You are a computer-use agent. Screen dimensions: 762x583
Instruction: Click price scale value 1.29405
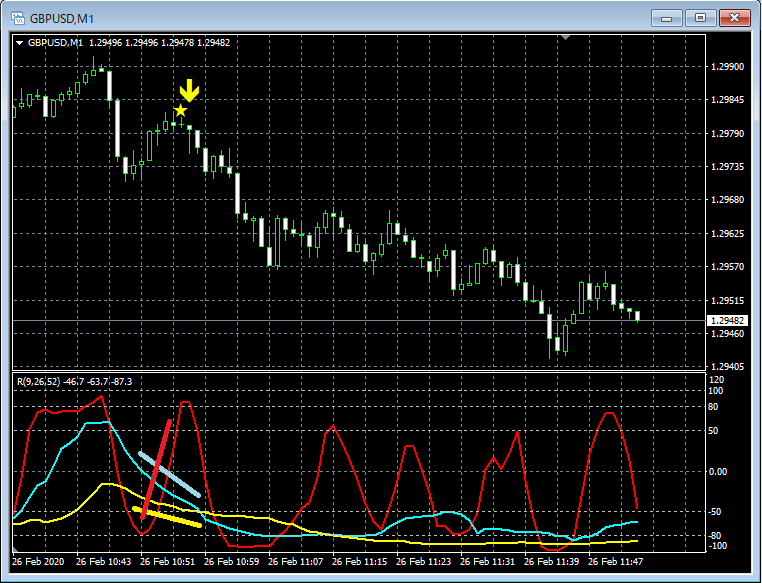727,367
